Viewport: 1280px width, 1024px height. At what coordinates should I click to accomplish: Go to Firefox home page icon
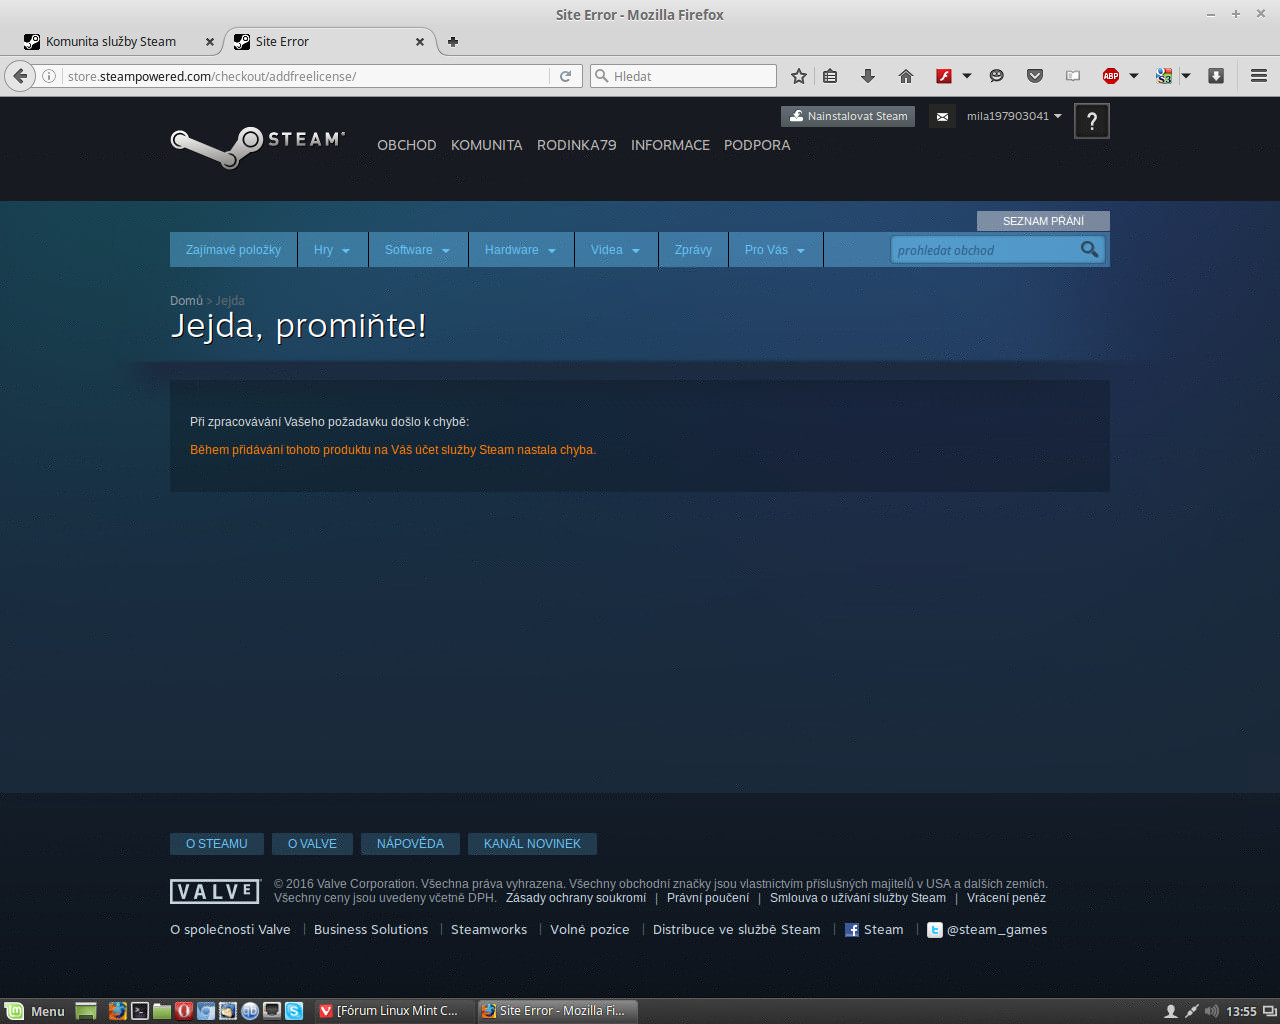pyautogui.click(x=906, y=76)
